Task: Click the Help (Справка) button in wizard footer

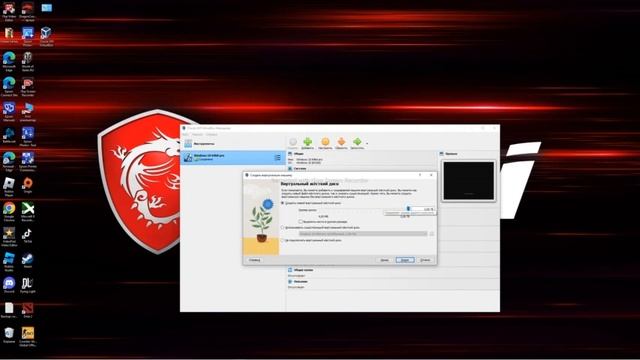Action: click(x=255, y=260)
